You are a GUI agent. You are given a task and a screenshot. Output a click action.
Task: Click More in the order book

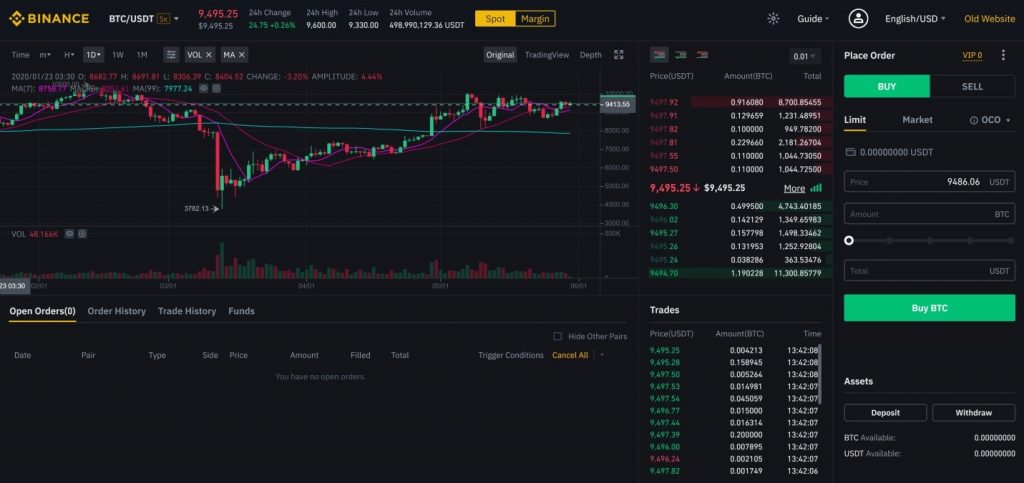794,189
